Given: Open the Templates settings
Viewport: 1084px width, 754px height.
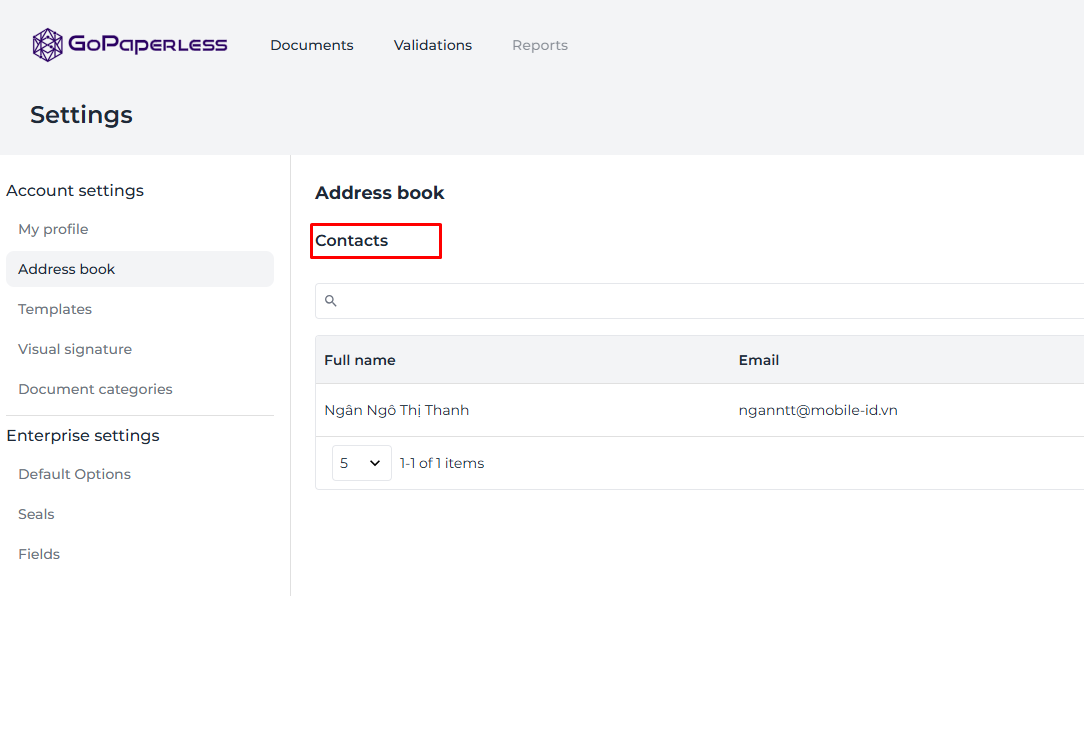Looking at the screenshot, I should [x=55, y=309].
